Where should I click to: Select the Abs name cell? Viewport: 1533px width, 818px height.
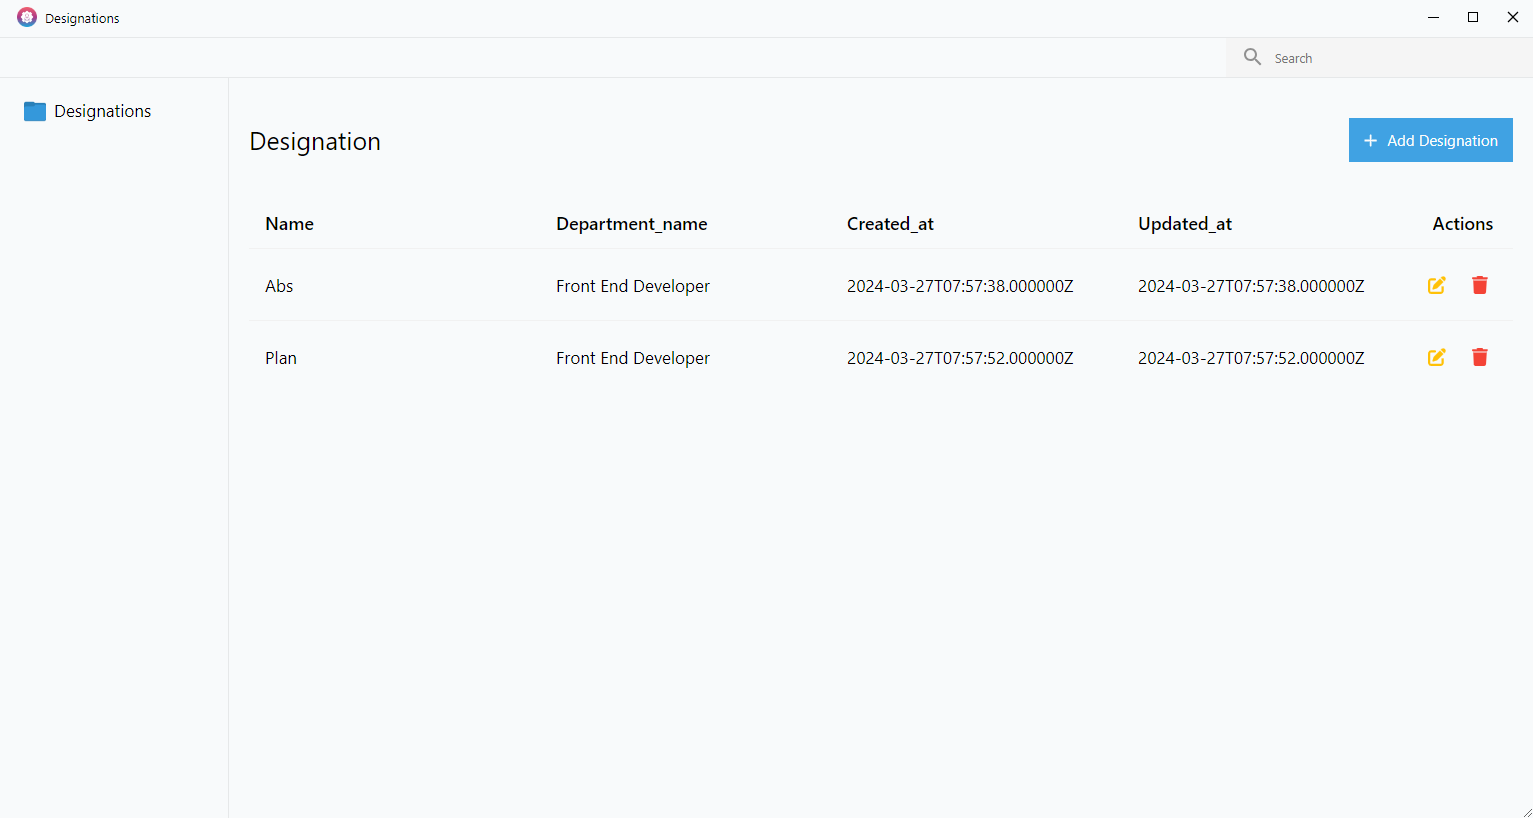[x=279, y=286]
